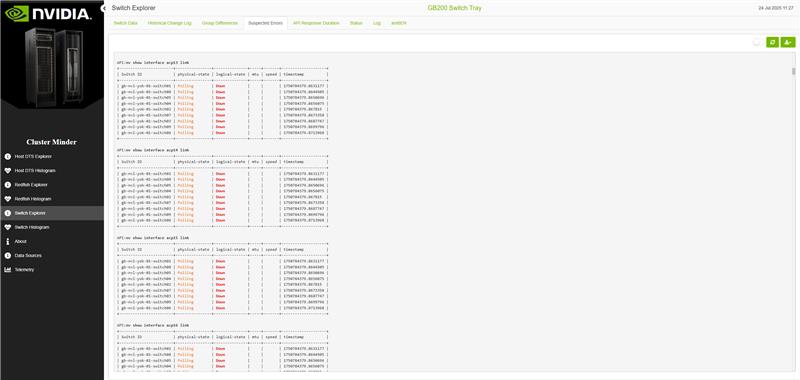800x380 pixels.
Task: Switch to the Log tab
Action: [x=377, y=23]
